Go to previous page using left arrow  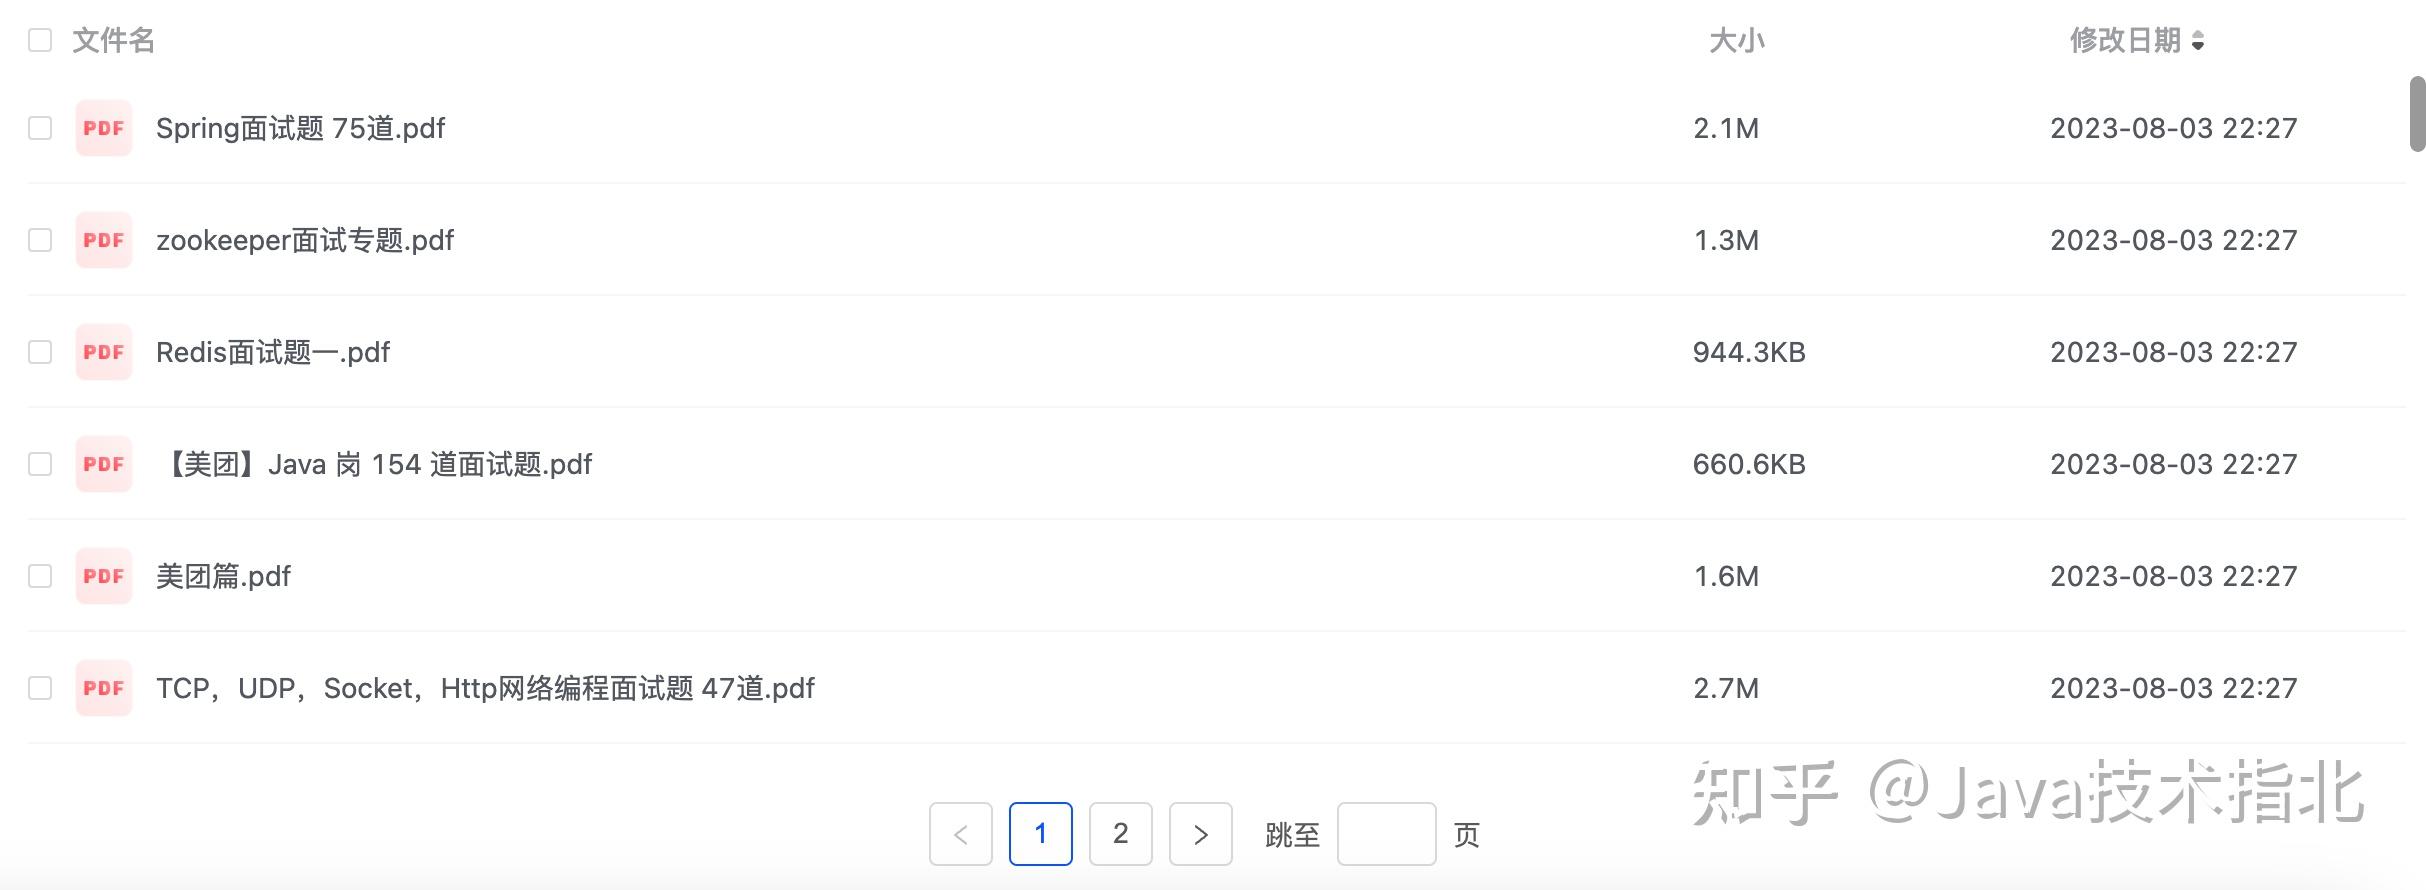(x=960, y=834)
